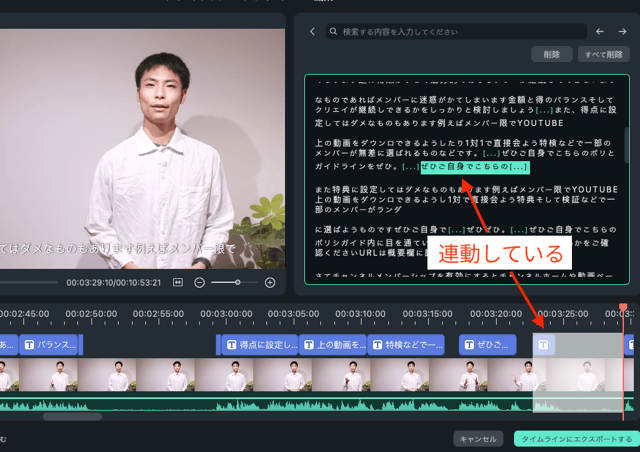640x452 pixels.
Task: Click the zoom in plus icon
Action: [x=270, y=282]
